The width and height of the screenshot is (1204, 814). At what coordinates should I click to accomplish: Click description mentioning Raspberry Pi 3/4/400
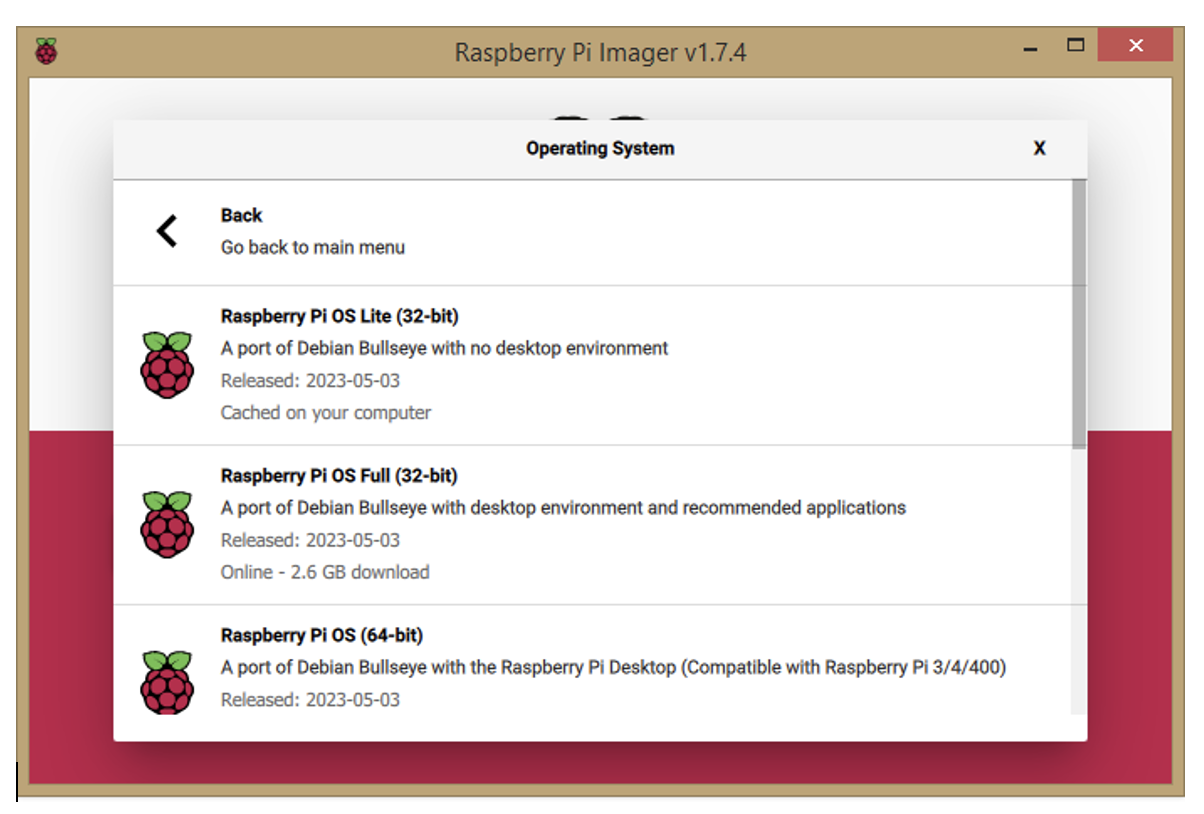tap(613, 667)
